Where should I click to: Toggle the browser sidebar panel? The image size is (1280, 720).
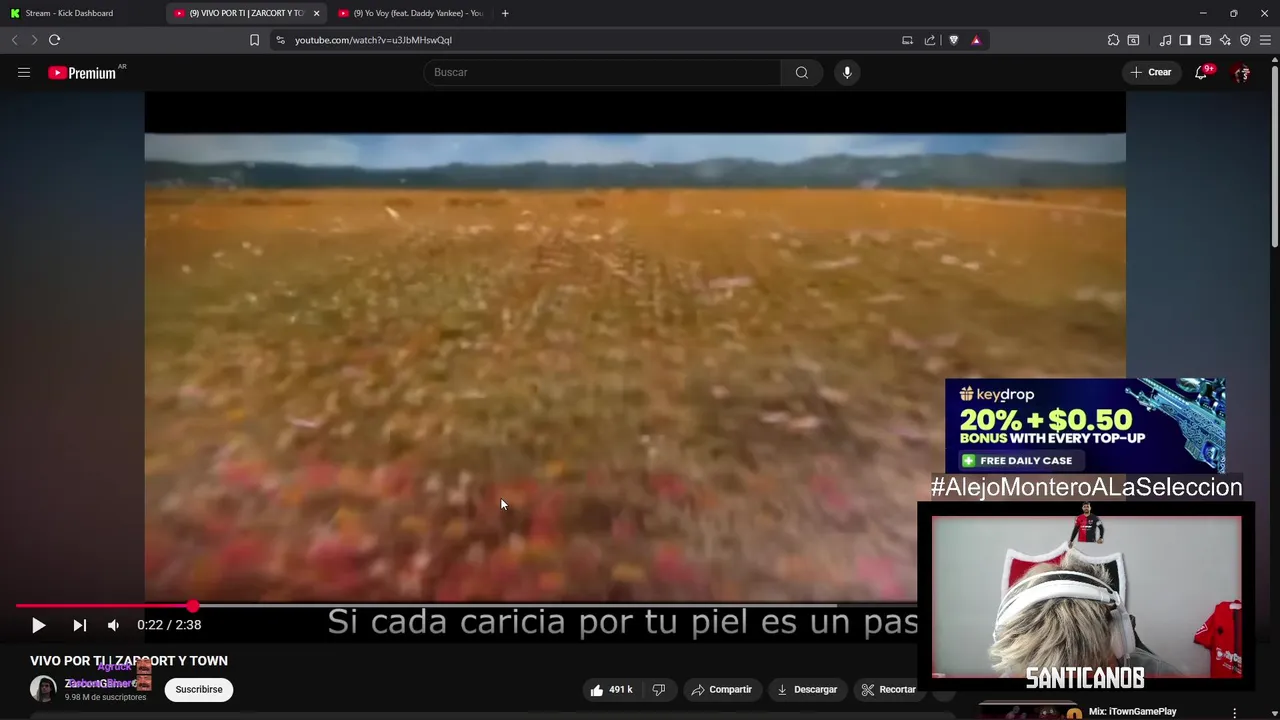pos(1185,40)
